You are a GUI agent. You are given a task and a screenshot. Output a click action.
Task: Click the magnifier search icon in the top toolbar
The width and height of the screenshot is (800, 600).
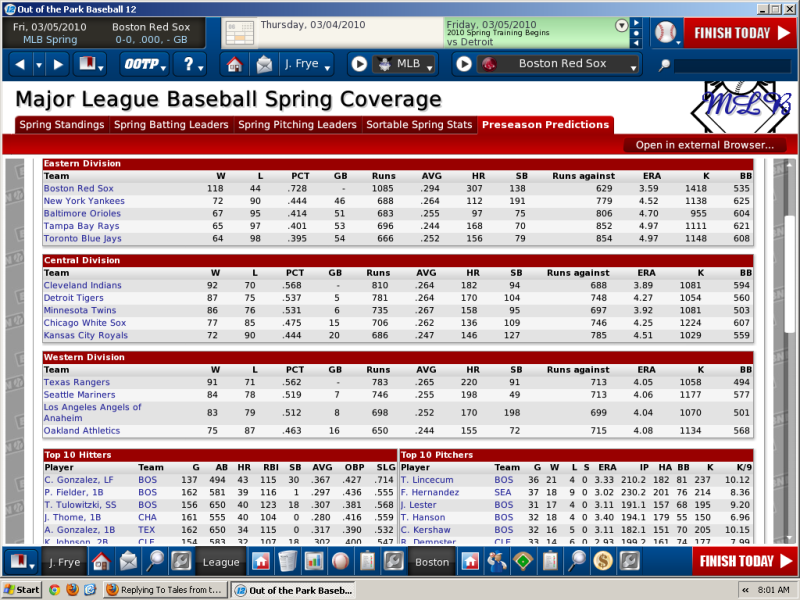point(664,65)
